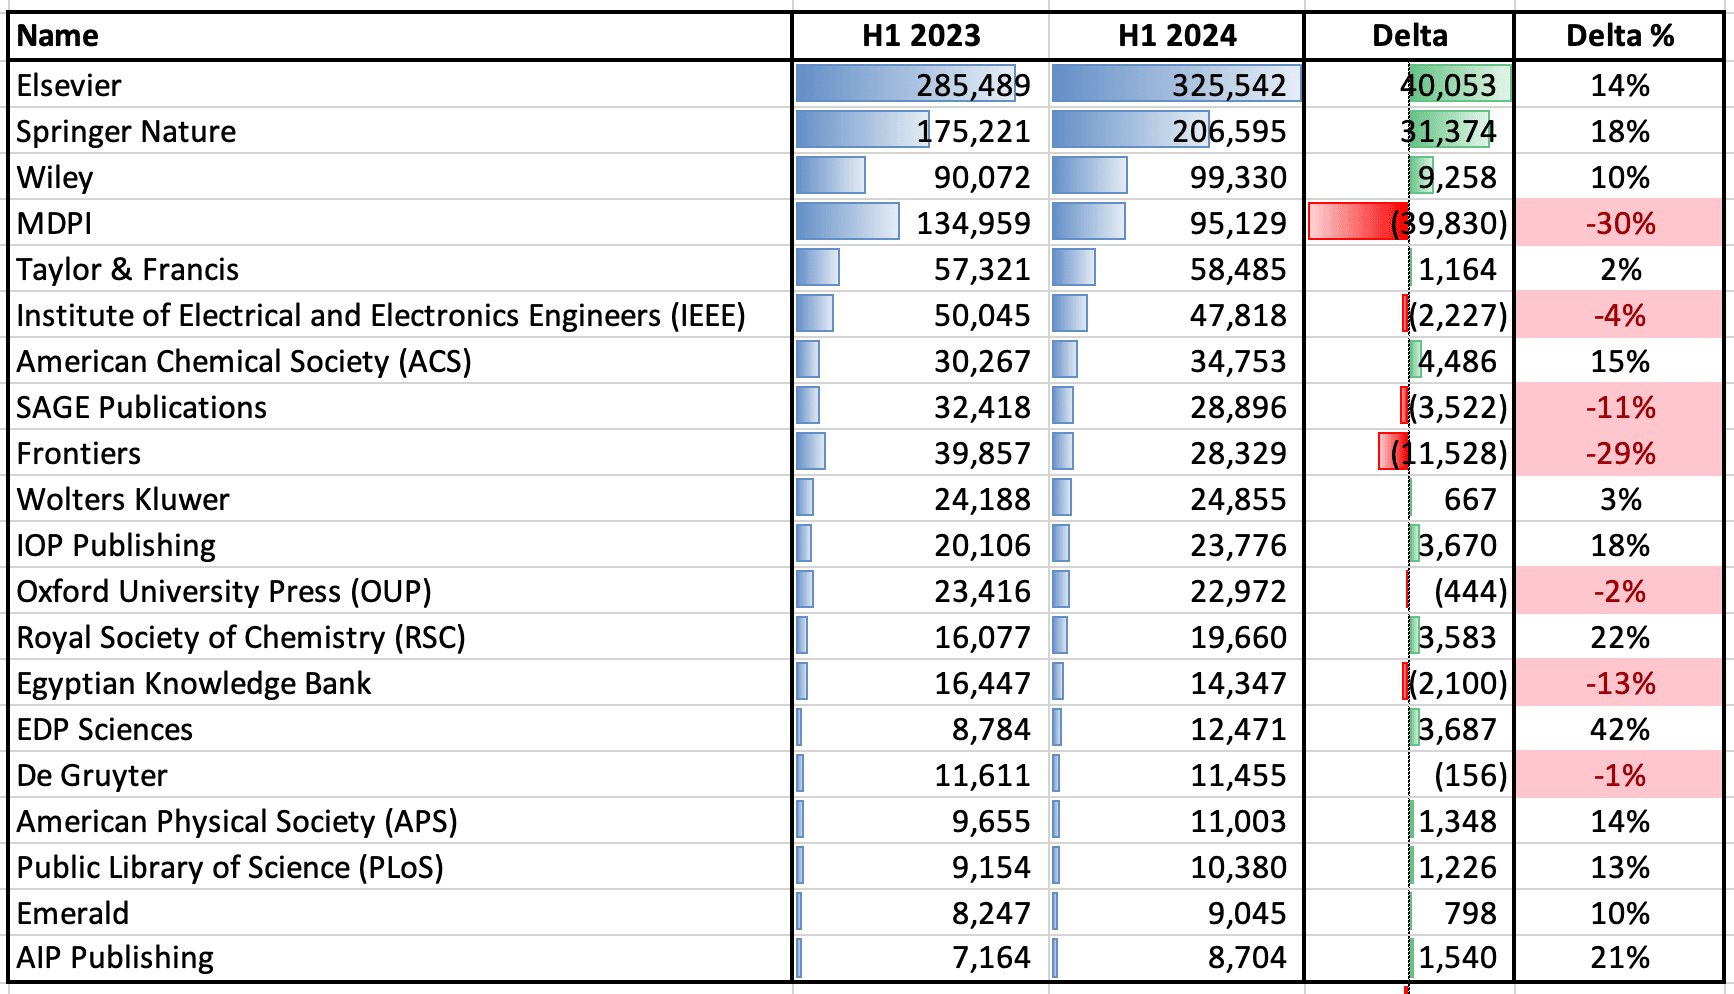The width and height of the screenshot is (1734, 994).
Task: Click the Wiley name cell
Action: 400,177
